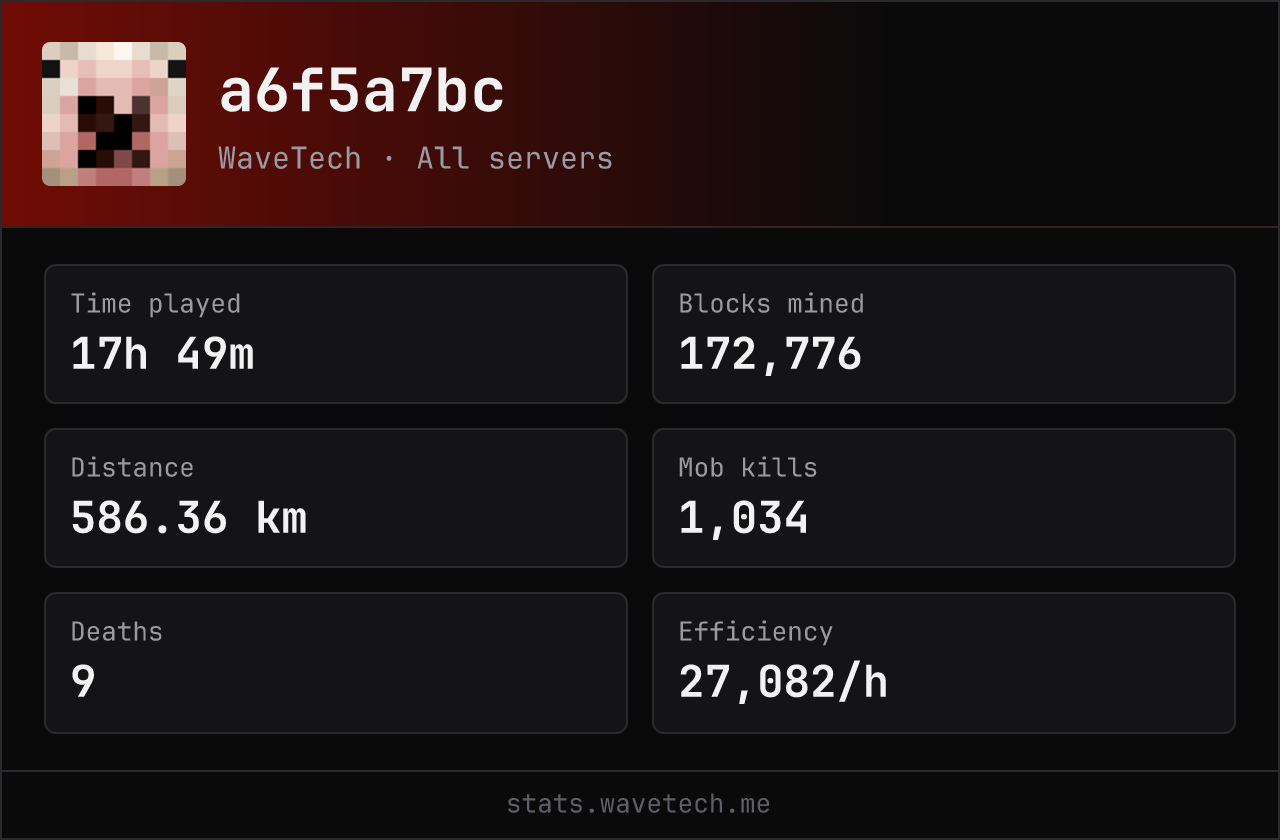Select the 172,776 blocks value
The width and height of the screenshot is (1280, 840).
coord(770,354)
